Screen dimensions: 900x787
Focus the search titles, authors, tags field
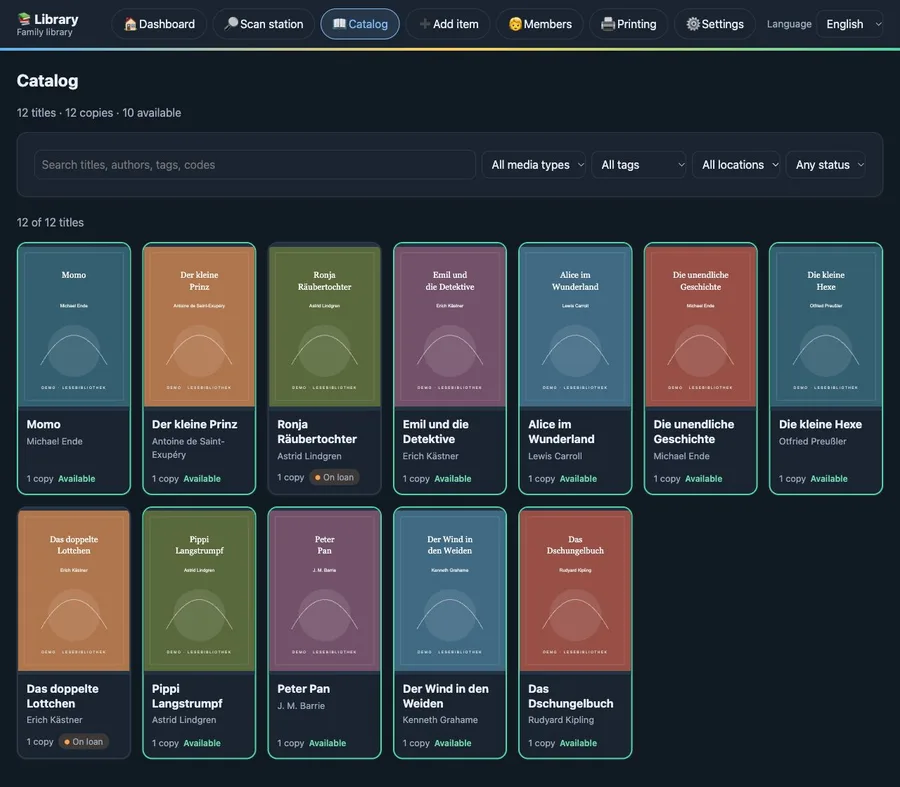click(x=255, y=165)
